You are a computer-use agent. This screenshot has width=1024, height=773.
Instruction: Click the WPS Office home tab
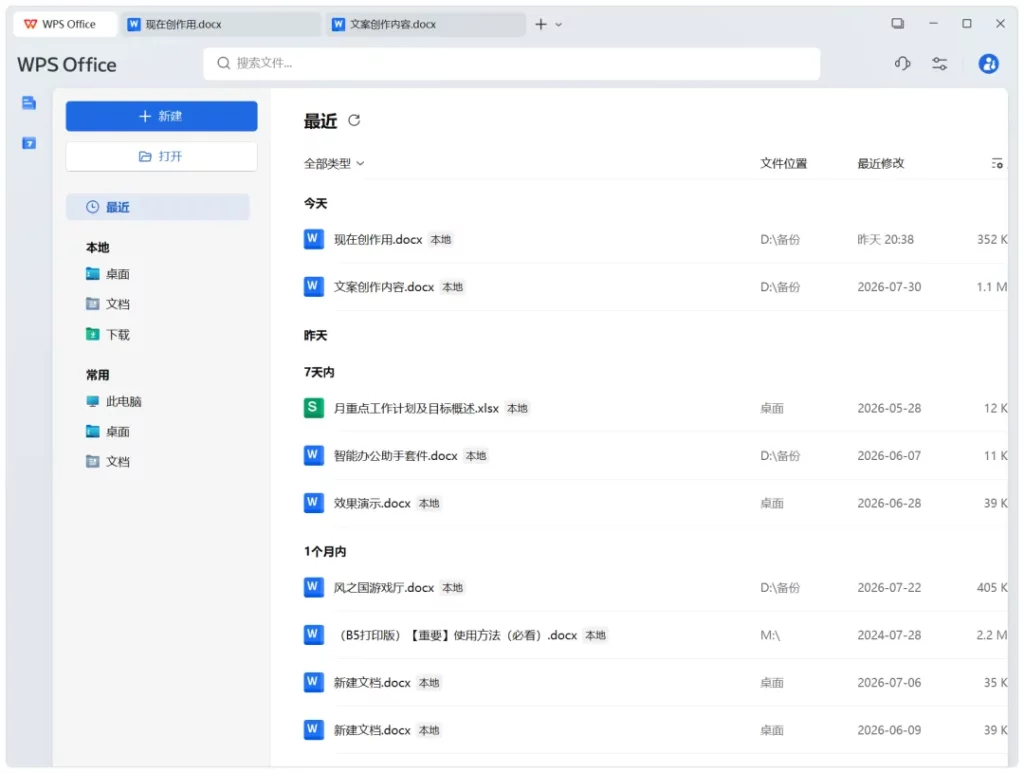pyautogui.click(x=65, y=24)
